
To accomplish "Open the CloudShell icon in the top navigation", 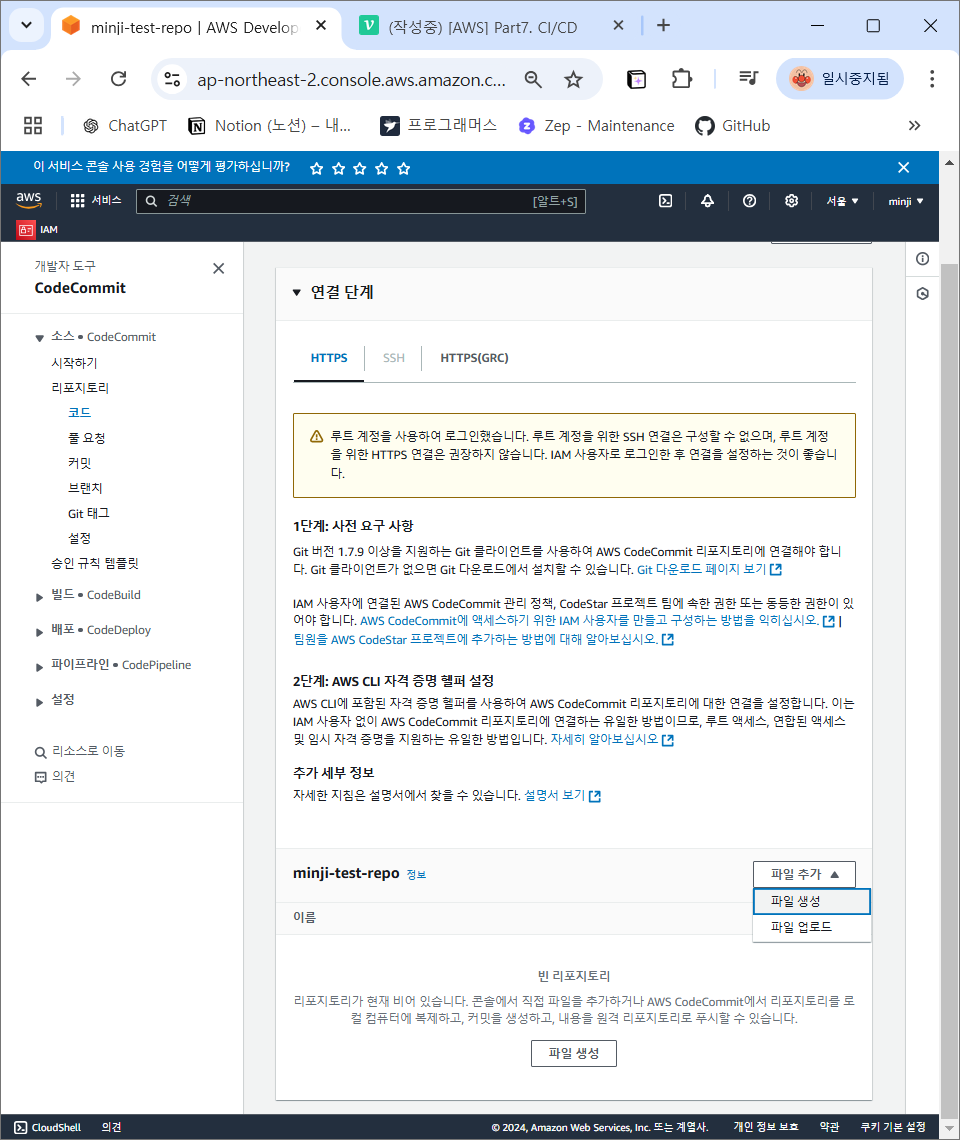I will [665, 201].
